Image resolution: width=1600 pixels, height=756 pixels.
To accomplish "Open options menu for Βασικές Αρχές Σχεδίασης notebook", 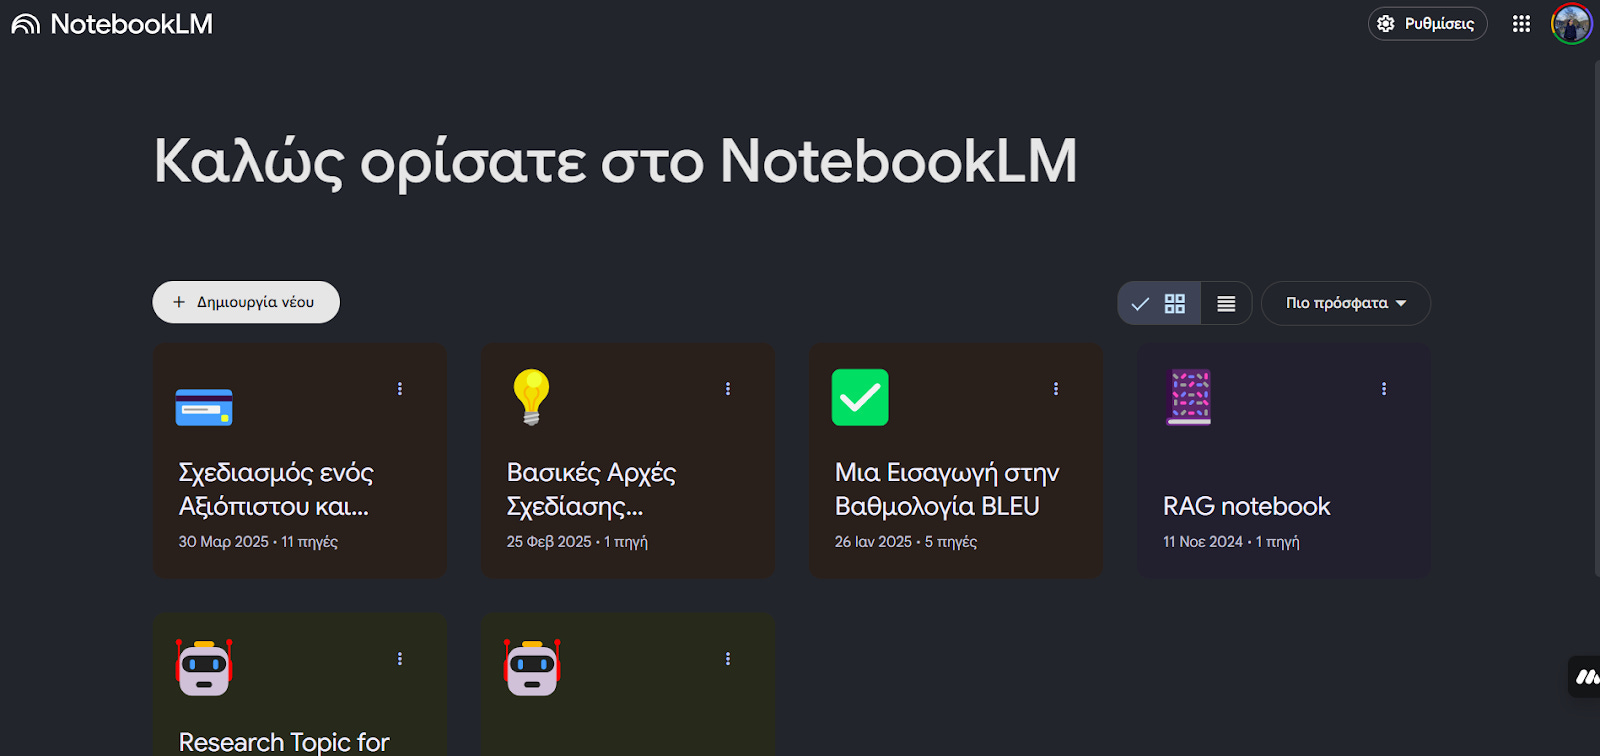I will [728, 389].
